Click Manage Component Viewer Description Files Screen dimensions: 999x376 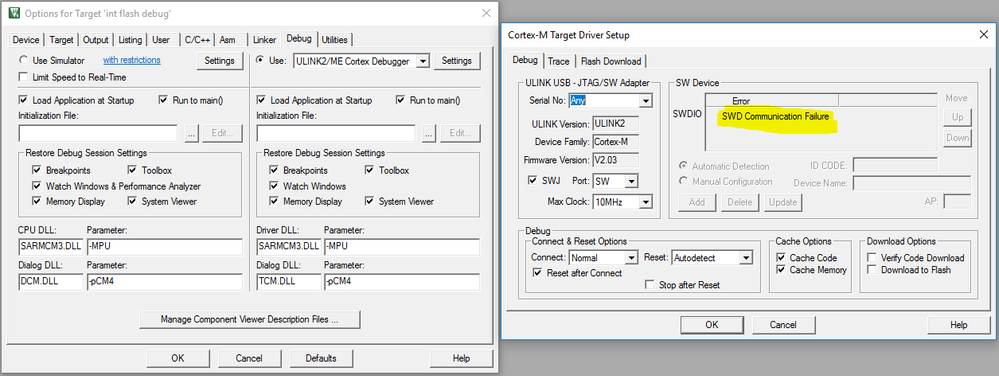(249, 319)
